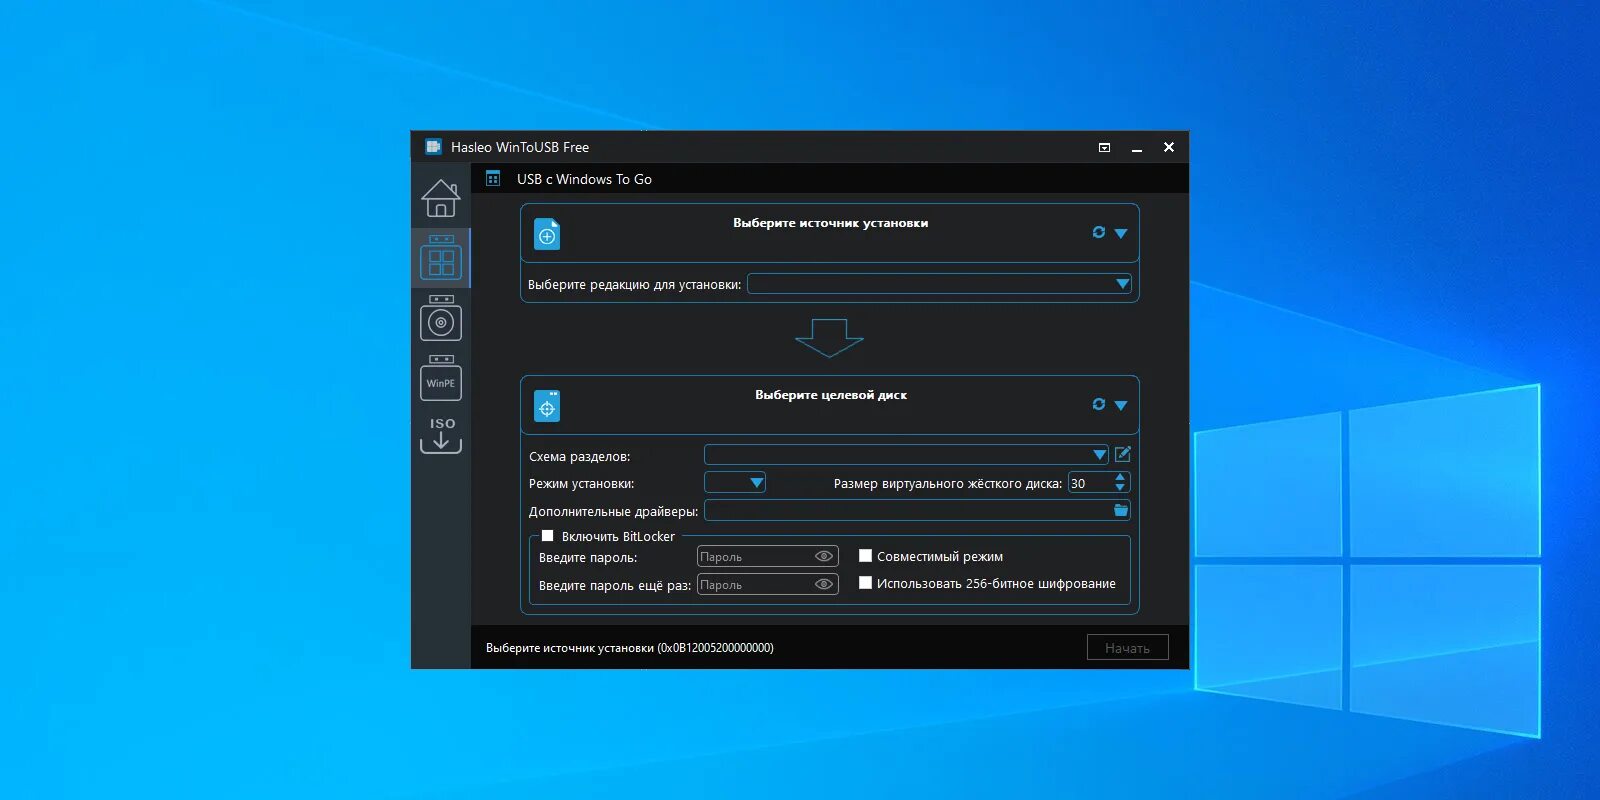Open the edition to install dropdown
The image size is (1600, 800).
tap(939, 284)
